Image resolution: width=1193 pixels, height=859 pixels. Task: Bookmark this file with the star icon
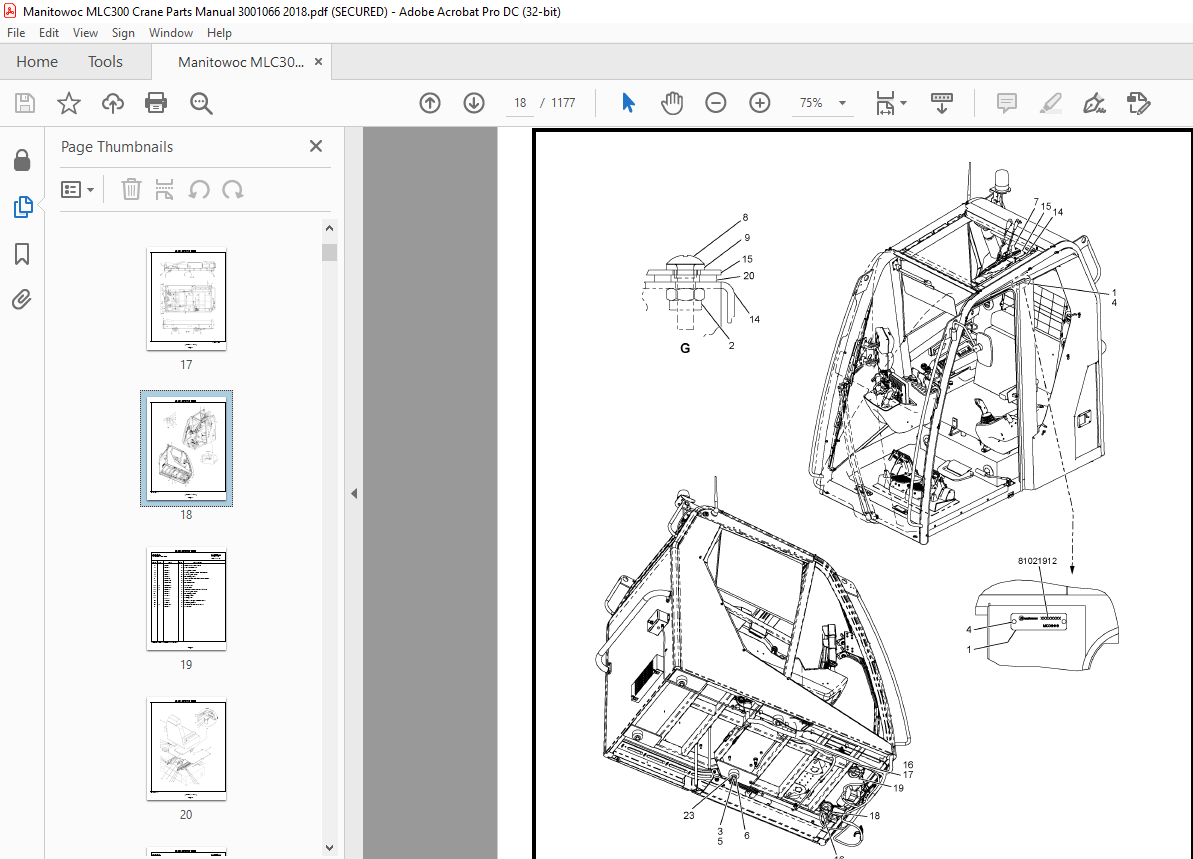point(68,103)
